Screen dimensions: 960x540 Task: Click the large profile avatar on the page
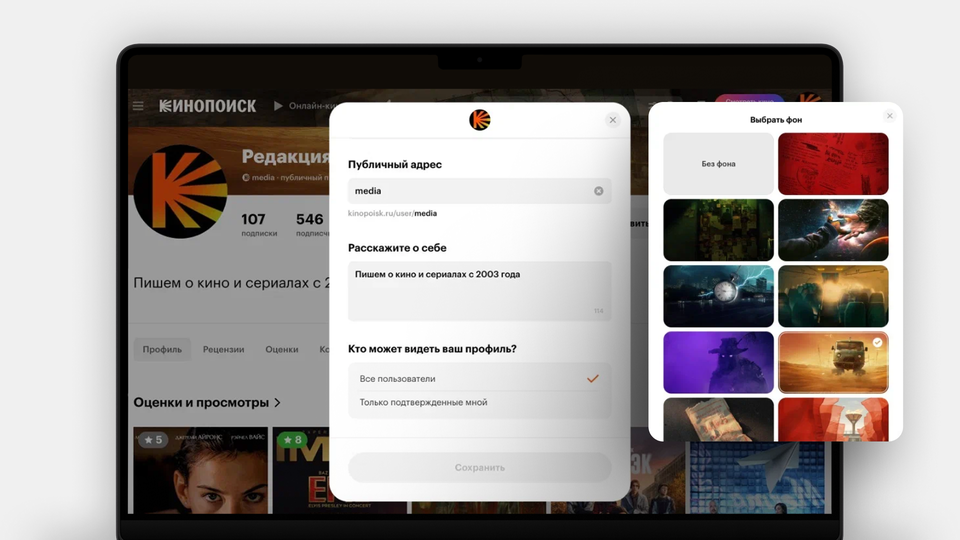coord(180,192)
